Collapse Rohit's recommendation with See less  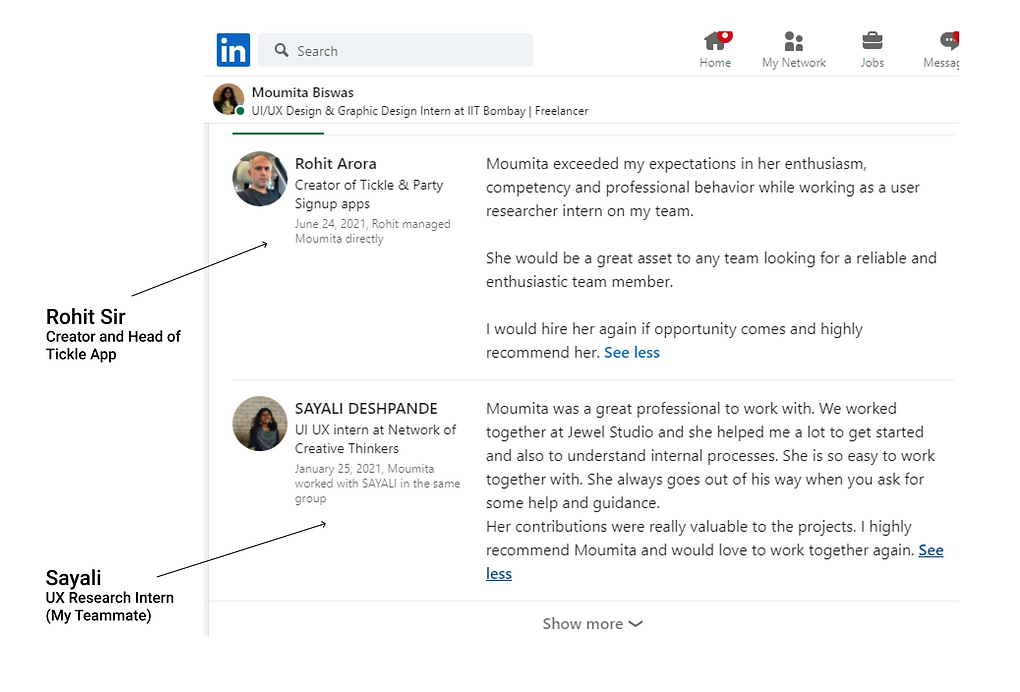(632, 353)
